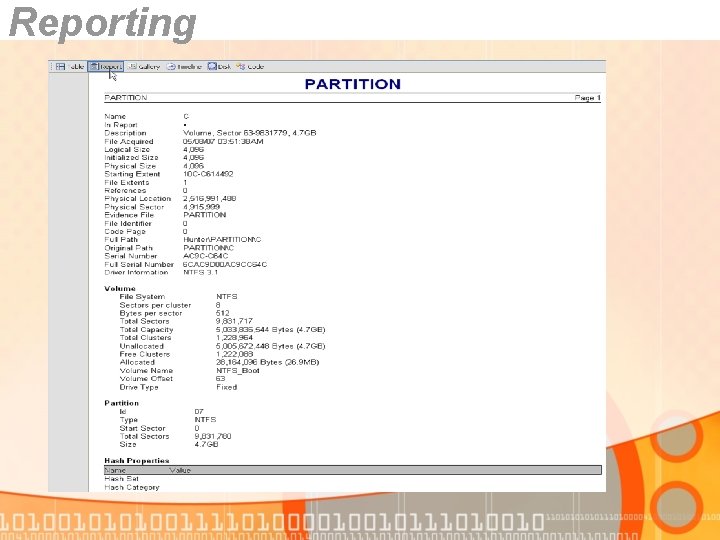Click the 'Reporting' slide title
Image resolution: width=720 pixels, height=540 pixels.
click(103, 23)
